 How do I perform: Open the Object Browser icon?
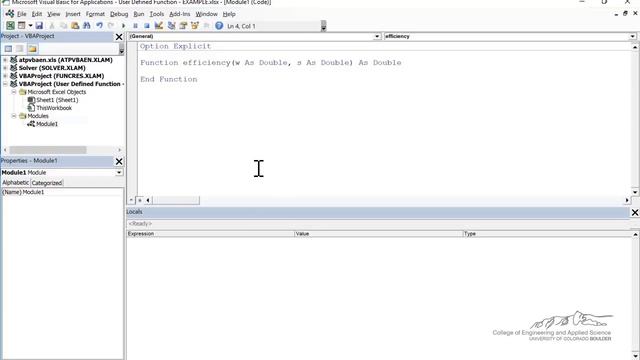(x=195, y=26)
